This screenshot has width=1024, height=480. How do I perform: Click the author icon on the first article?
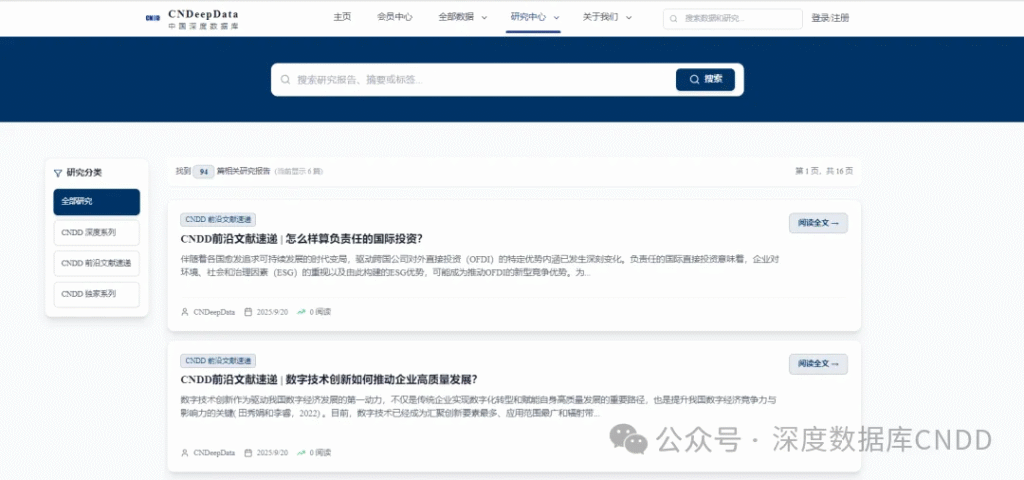pos(185,312)
